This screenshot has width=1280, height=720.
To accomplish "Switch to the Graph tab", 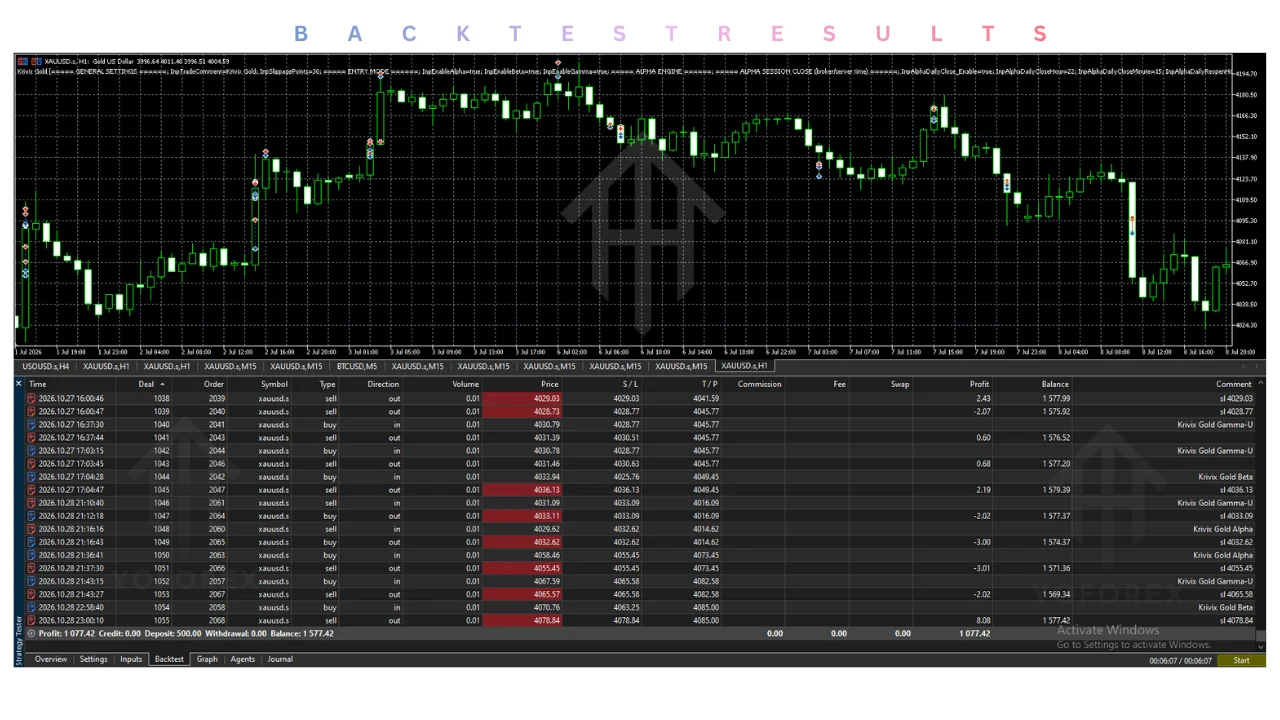I will click(x=207, y=659).
